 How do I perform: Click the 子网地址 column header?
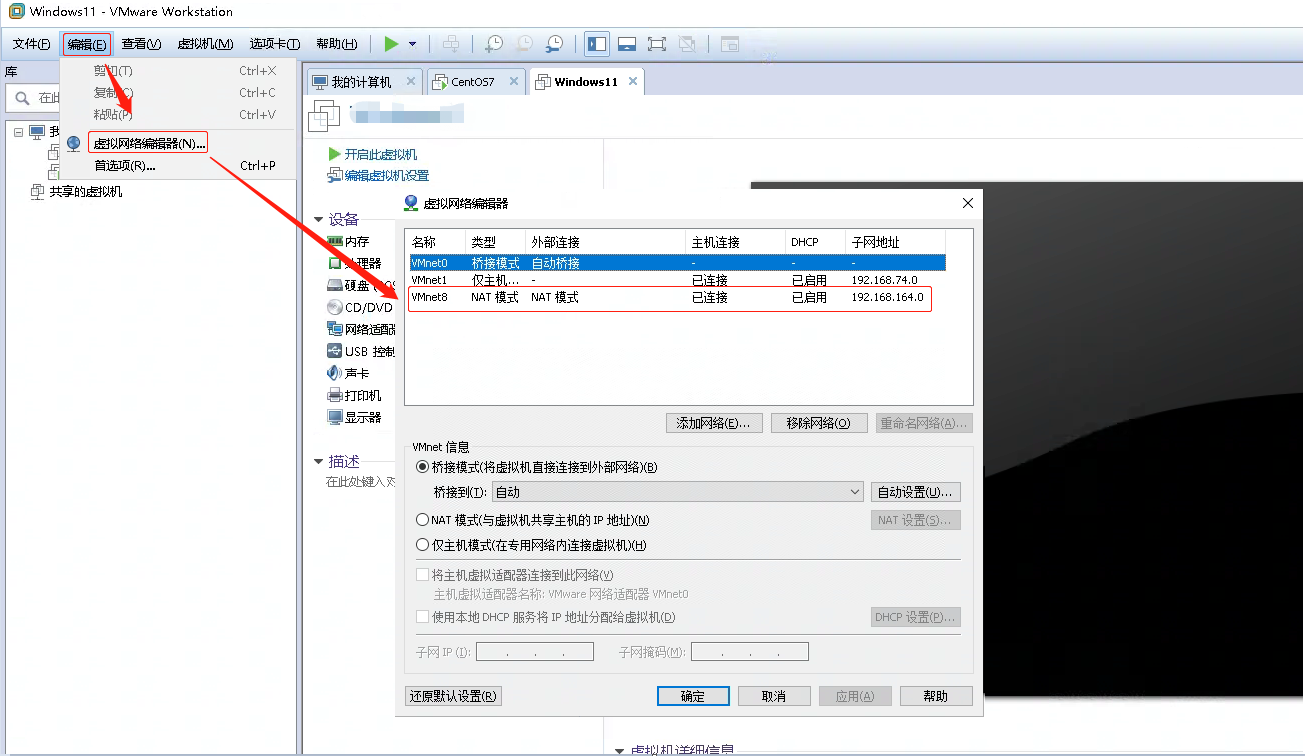[895, 242]
